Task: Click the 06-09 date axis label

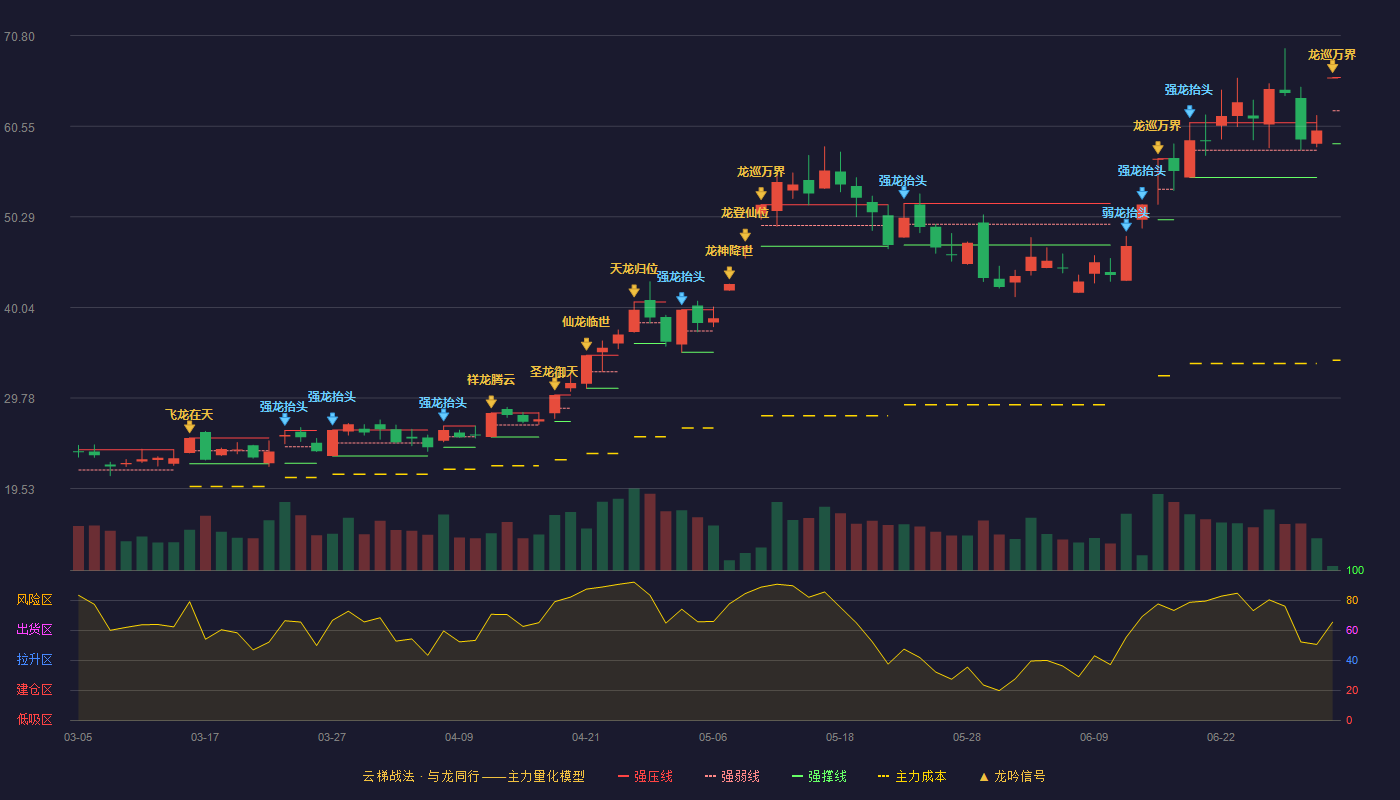Action: pyautogui.click(x=1094, y=737)
